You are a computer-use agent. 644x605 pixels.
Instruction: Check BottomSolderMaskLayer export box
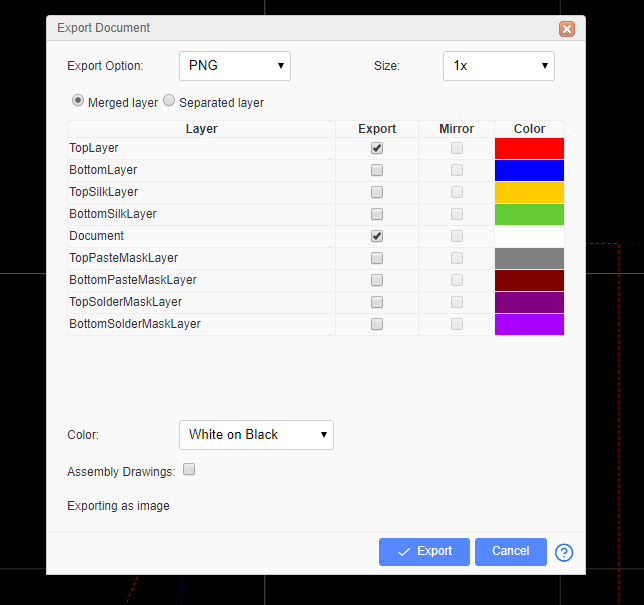tap(377, 324)
